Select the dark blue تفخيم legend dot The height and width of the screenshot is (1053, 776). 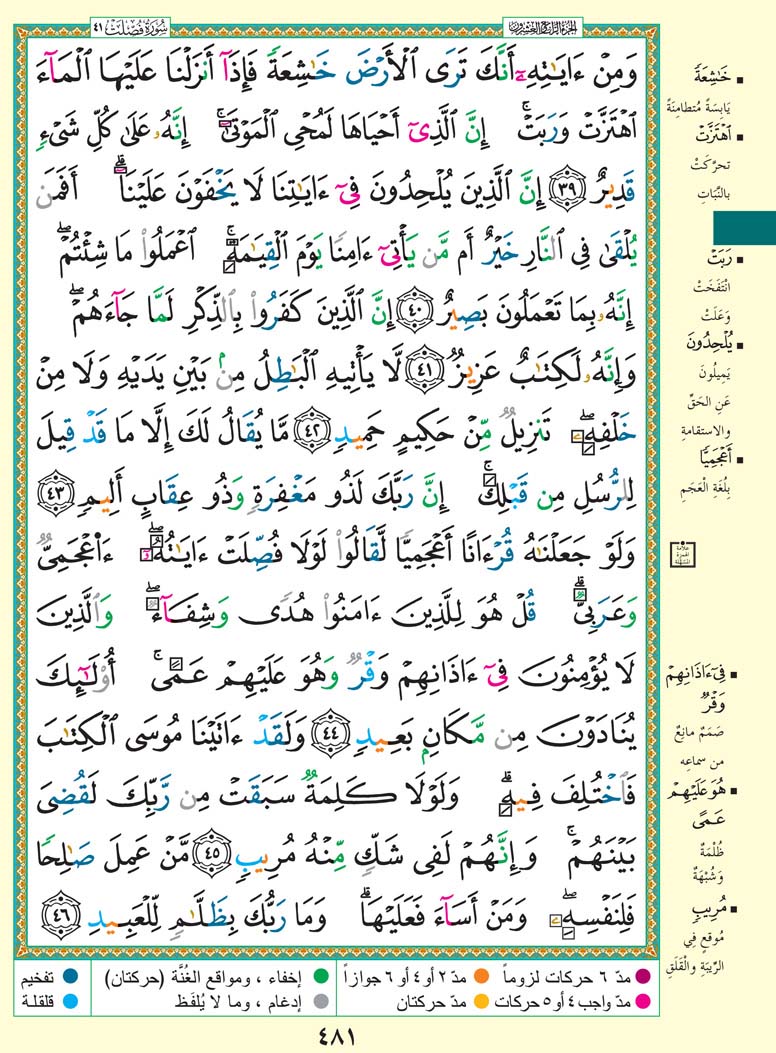(x=68, y=978)
